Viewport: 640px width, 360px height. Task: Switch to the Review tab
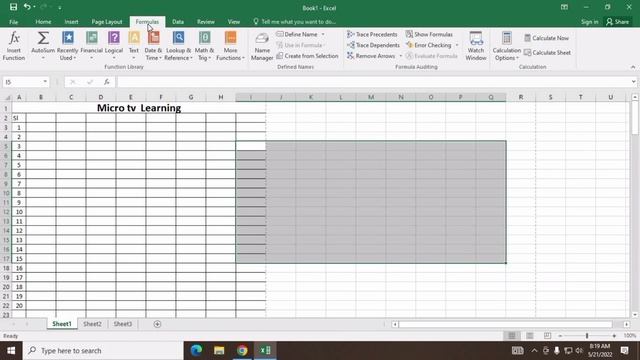206,22
